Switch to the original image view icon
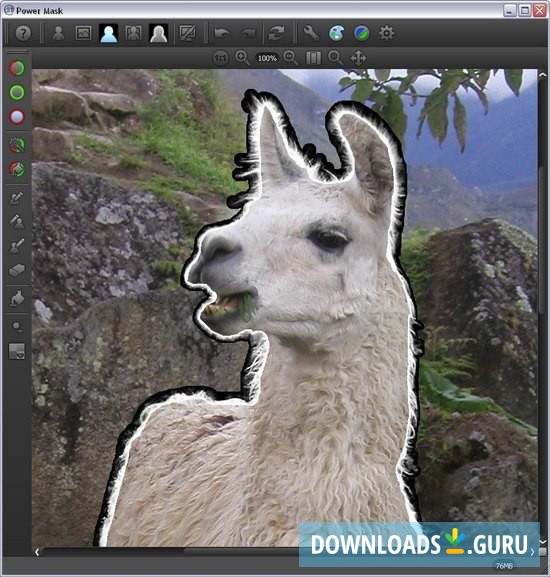The width and height of the screenshot is (550, 577). [x=84, y=33]
